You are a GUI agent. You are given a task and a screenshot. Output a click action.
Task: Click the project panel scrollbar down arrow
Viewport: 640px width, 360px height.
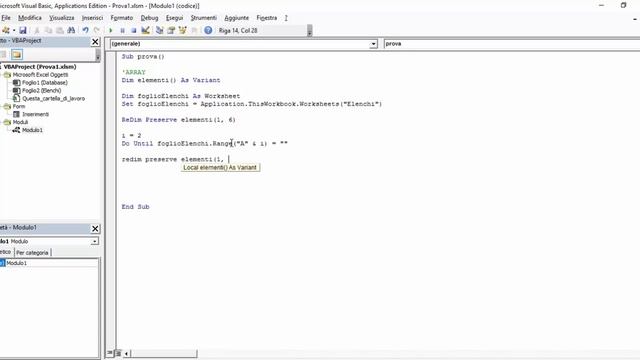[98, 56]
